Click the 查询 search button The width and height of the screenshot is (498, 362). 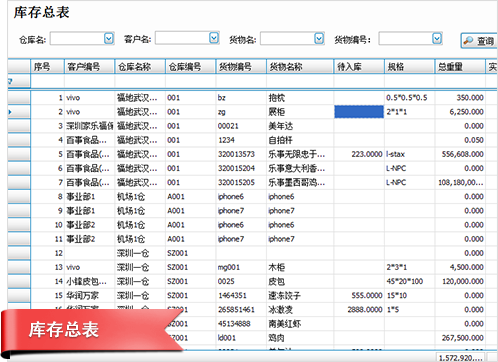(x=479, y=41)
